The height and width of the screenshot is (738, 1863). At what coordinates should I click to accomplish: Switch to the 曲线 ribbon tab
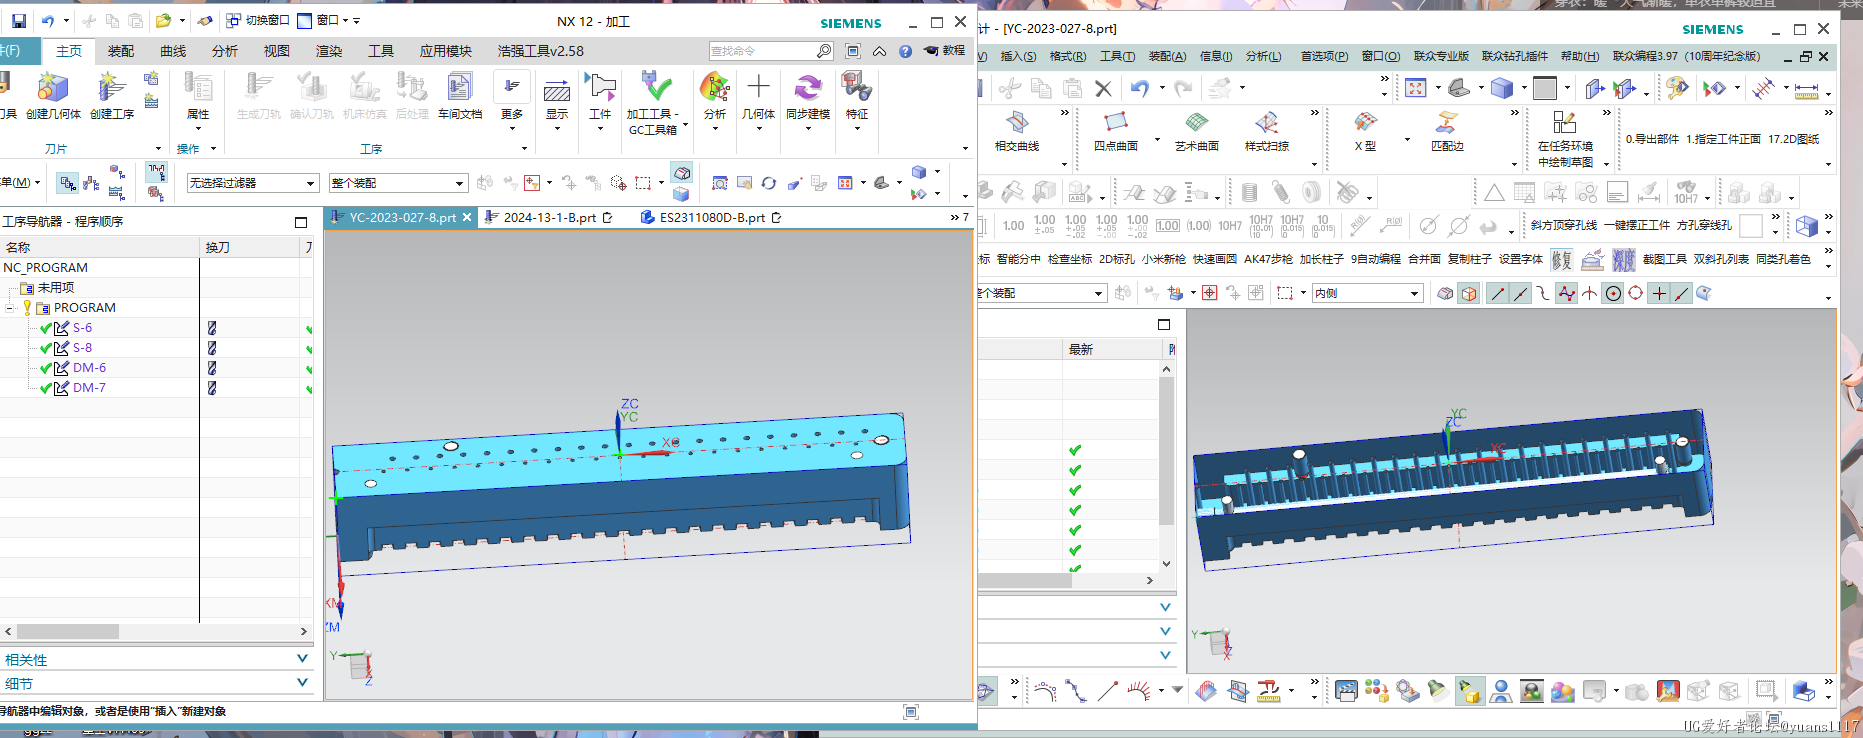[173, 51]
